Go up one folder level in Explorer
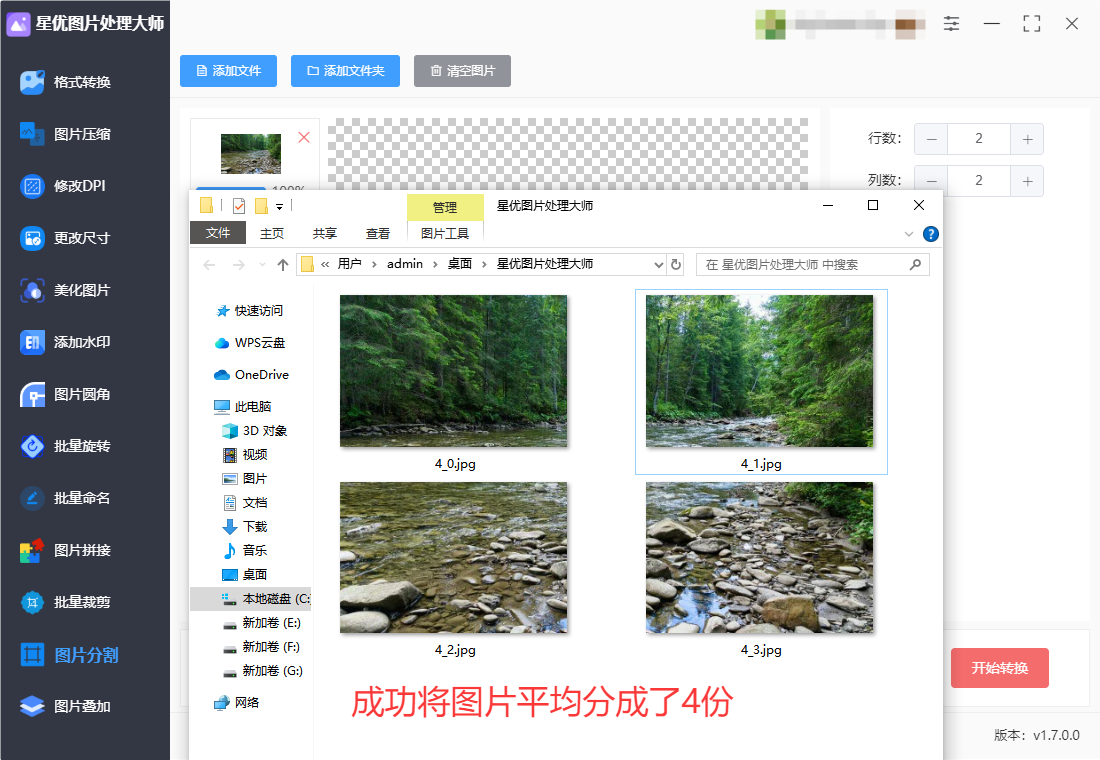 [x=283, y=265]
